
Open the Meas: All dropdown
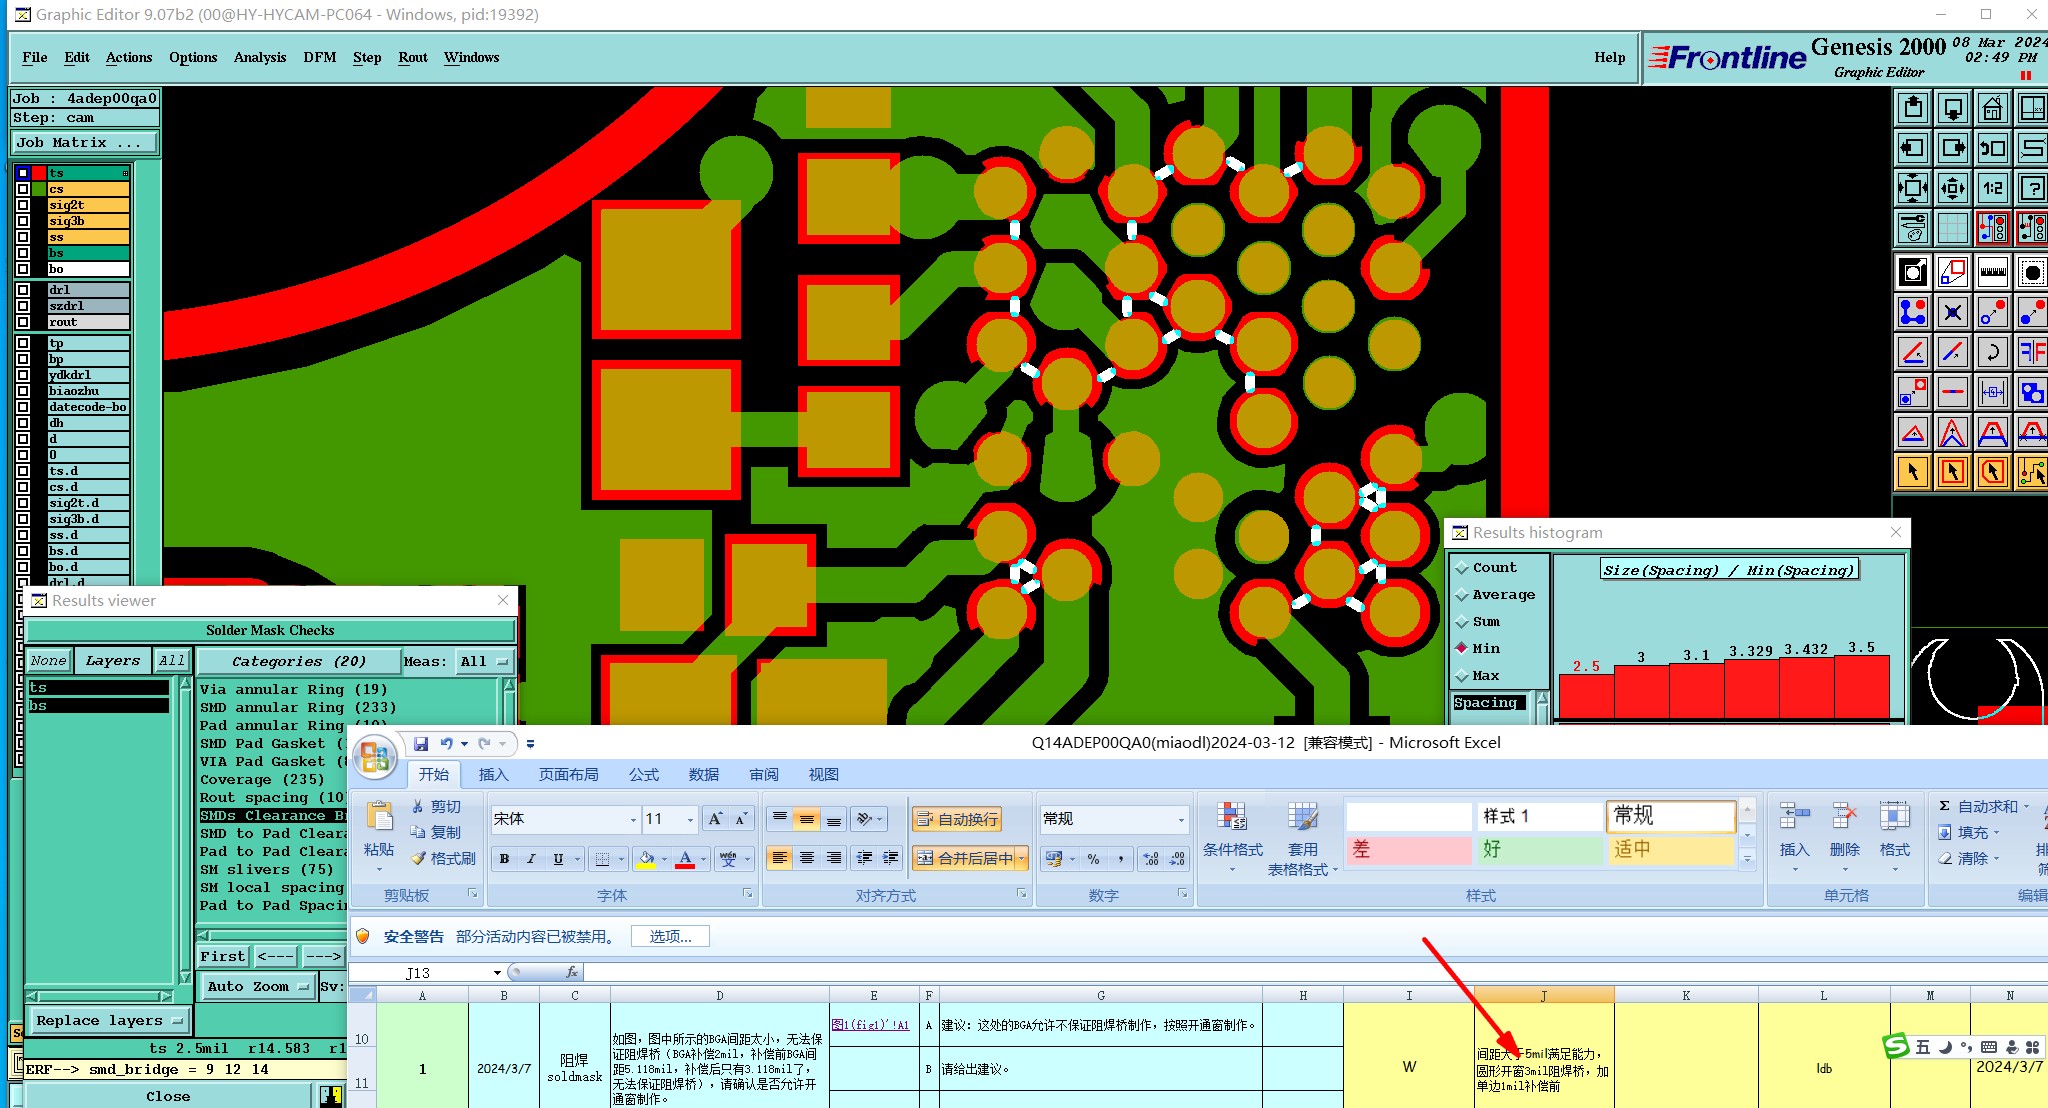(x=484, y=662)
